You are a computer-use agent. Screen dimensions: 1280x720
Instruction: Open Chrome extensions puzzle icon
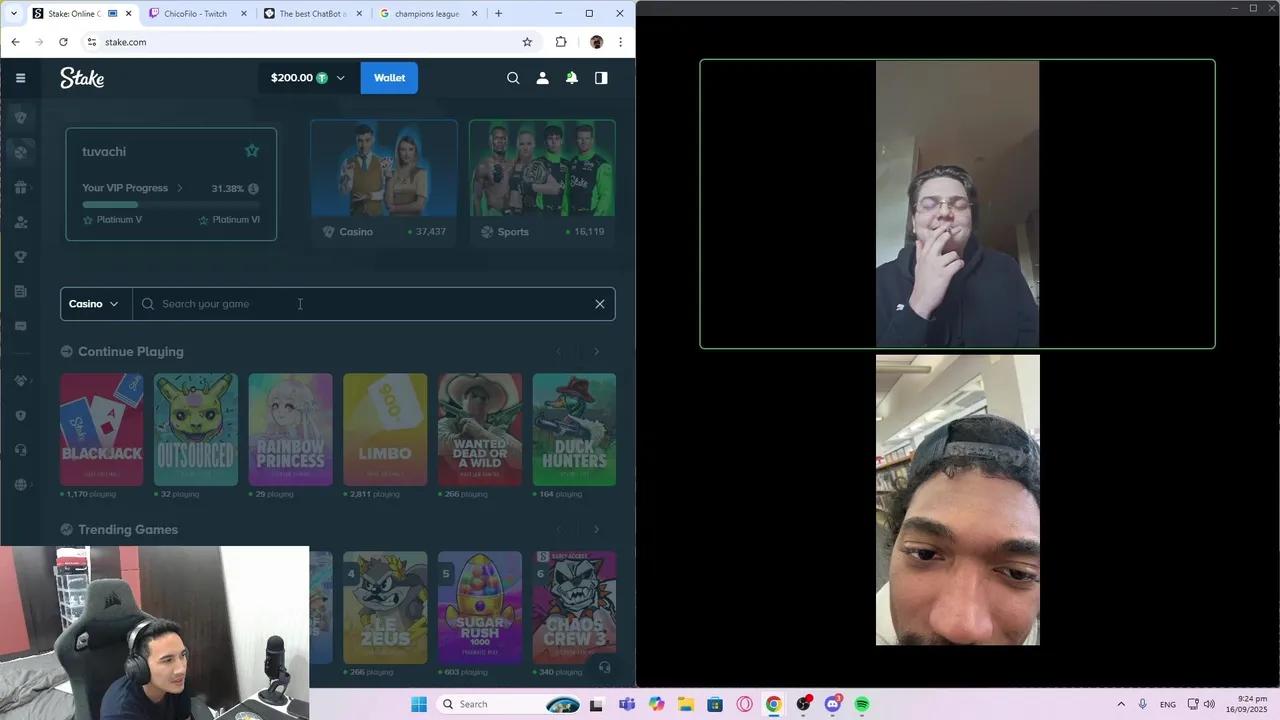point(561,42)
